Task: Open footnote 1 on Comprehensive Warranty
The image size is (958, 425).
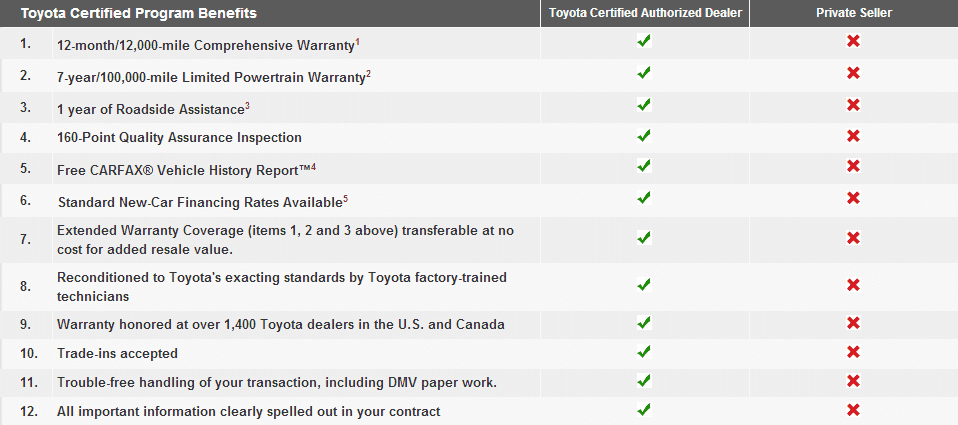Action: pyautogui.click(x=357, y=42)
